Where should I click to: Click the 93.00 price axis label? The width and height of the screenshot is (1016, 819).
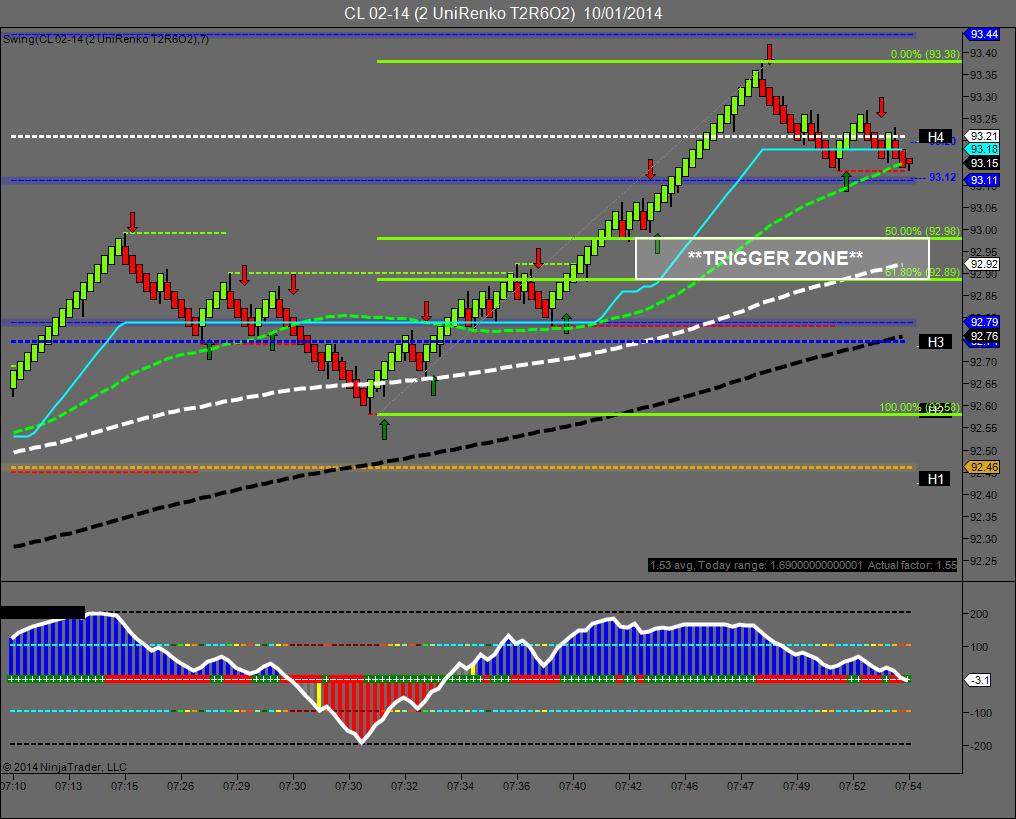(x=983, y=230)
